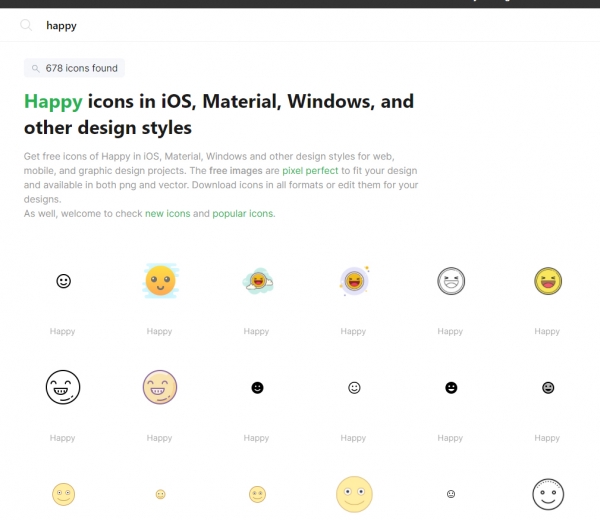Viewport: 600px width, 520px height.
Task: Open the 'new icons' link
Action: coord(168,214)
